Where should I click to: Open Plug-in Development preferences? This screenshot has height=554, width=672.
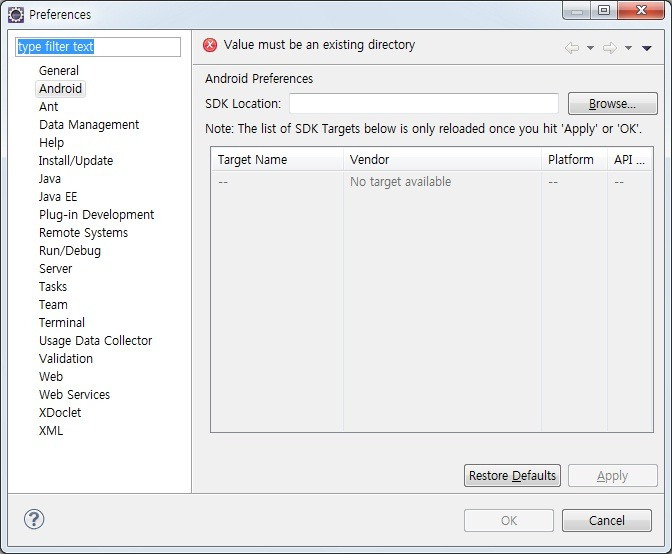coord(96,215)
